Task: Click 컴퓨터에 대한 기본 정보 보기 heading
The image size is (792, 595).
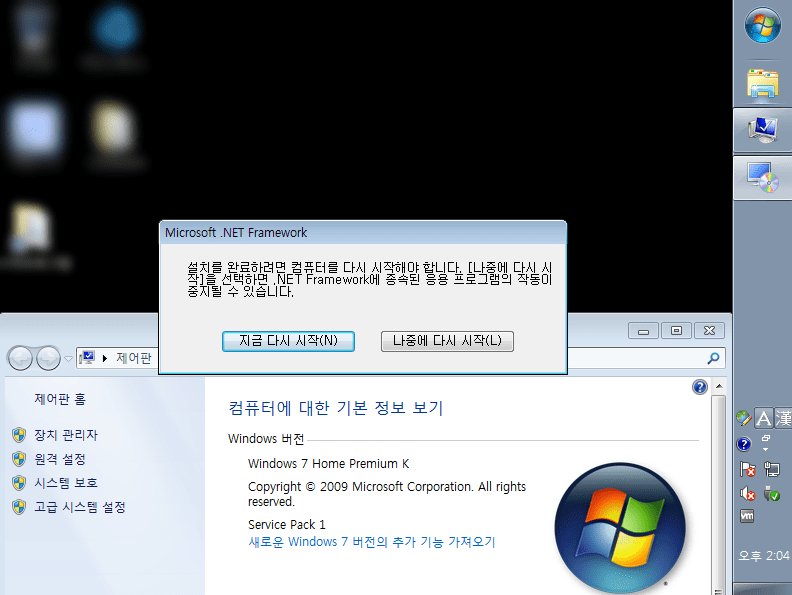Action: pyautogui.click(x=335, y=408)
